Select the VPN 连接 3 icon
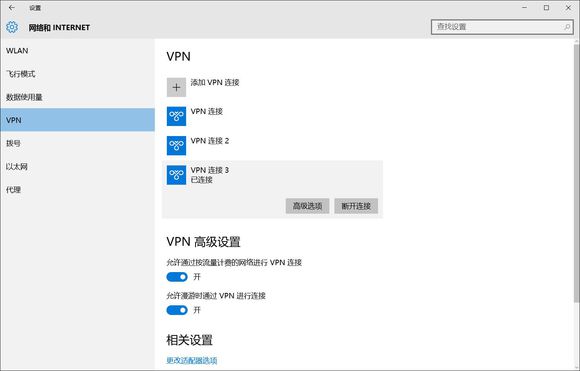580x371 pixels. [x=176, y=175]
